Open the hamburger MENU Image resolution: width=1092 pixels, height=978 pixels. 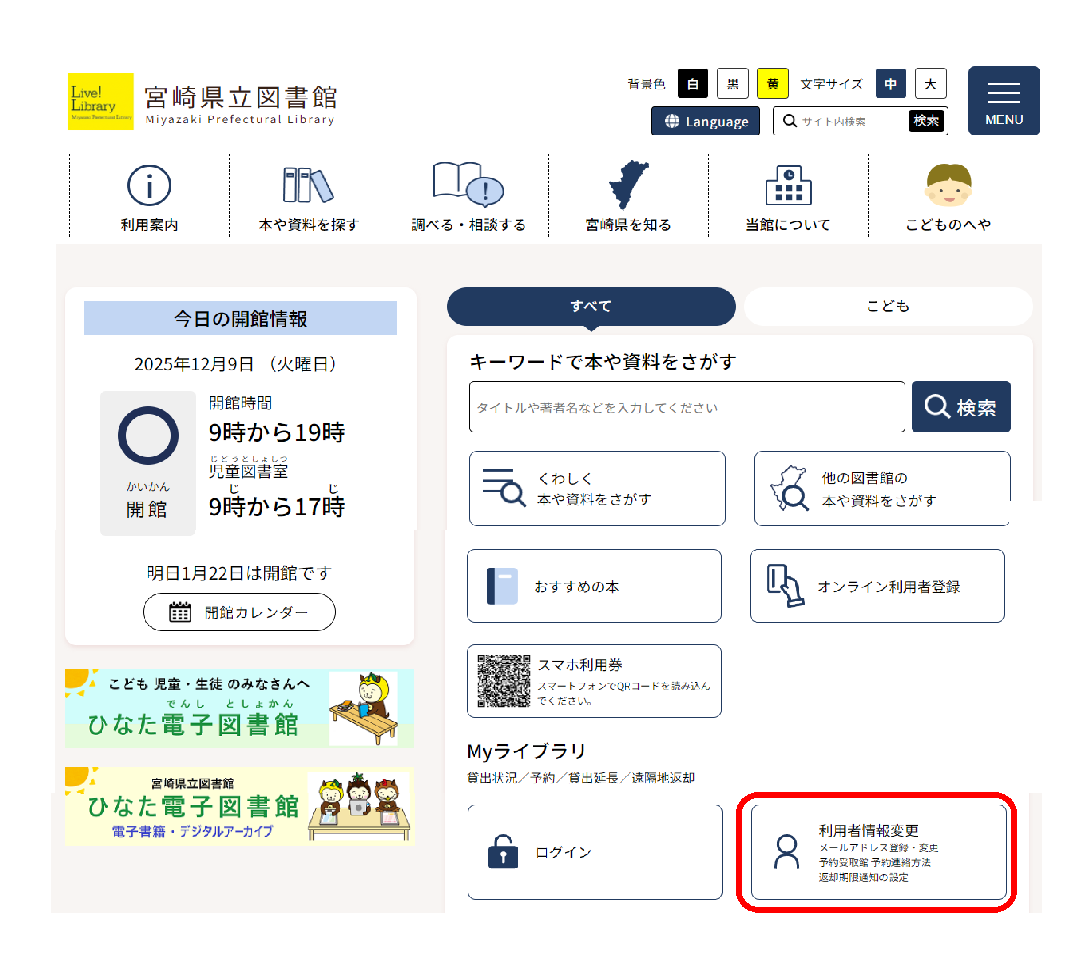click(x=1003, y=101)
